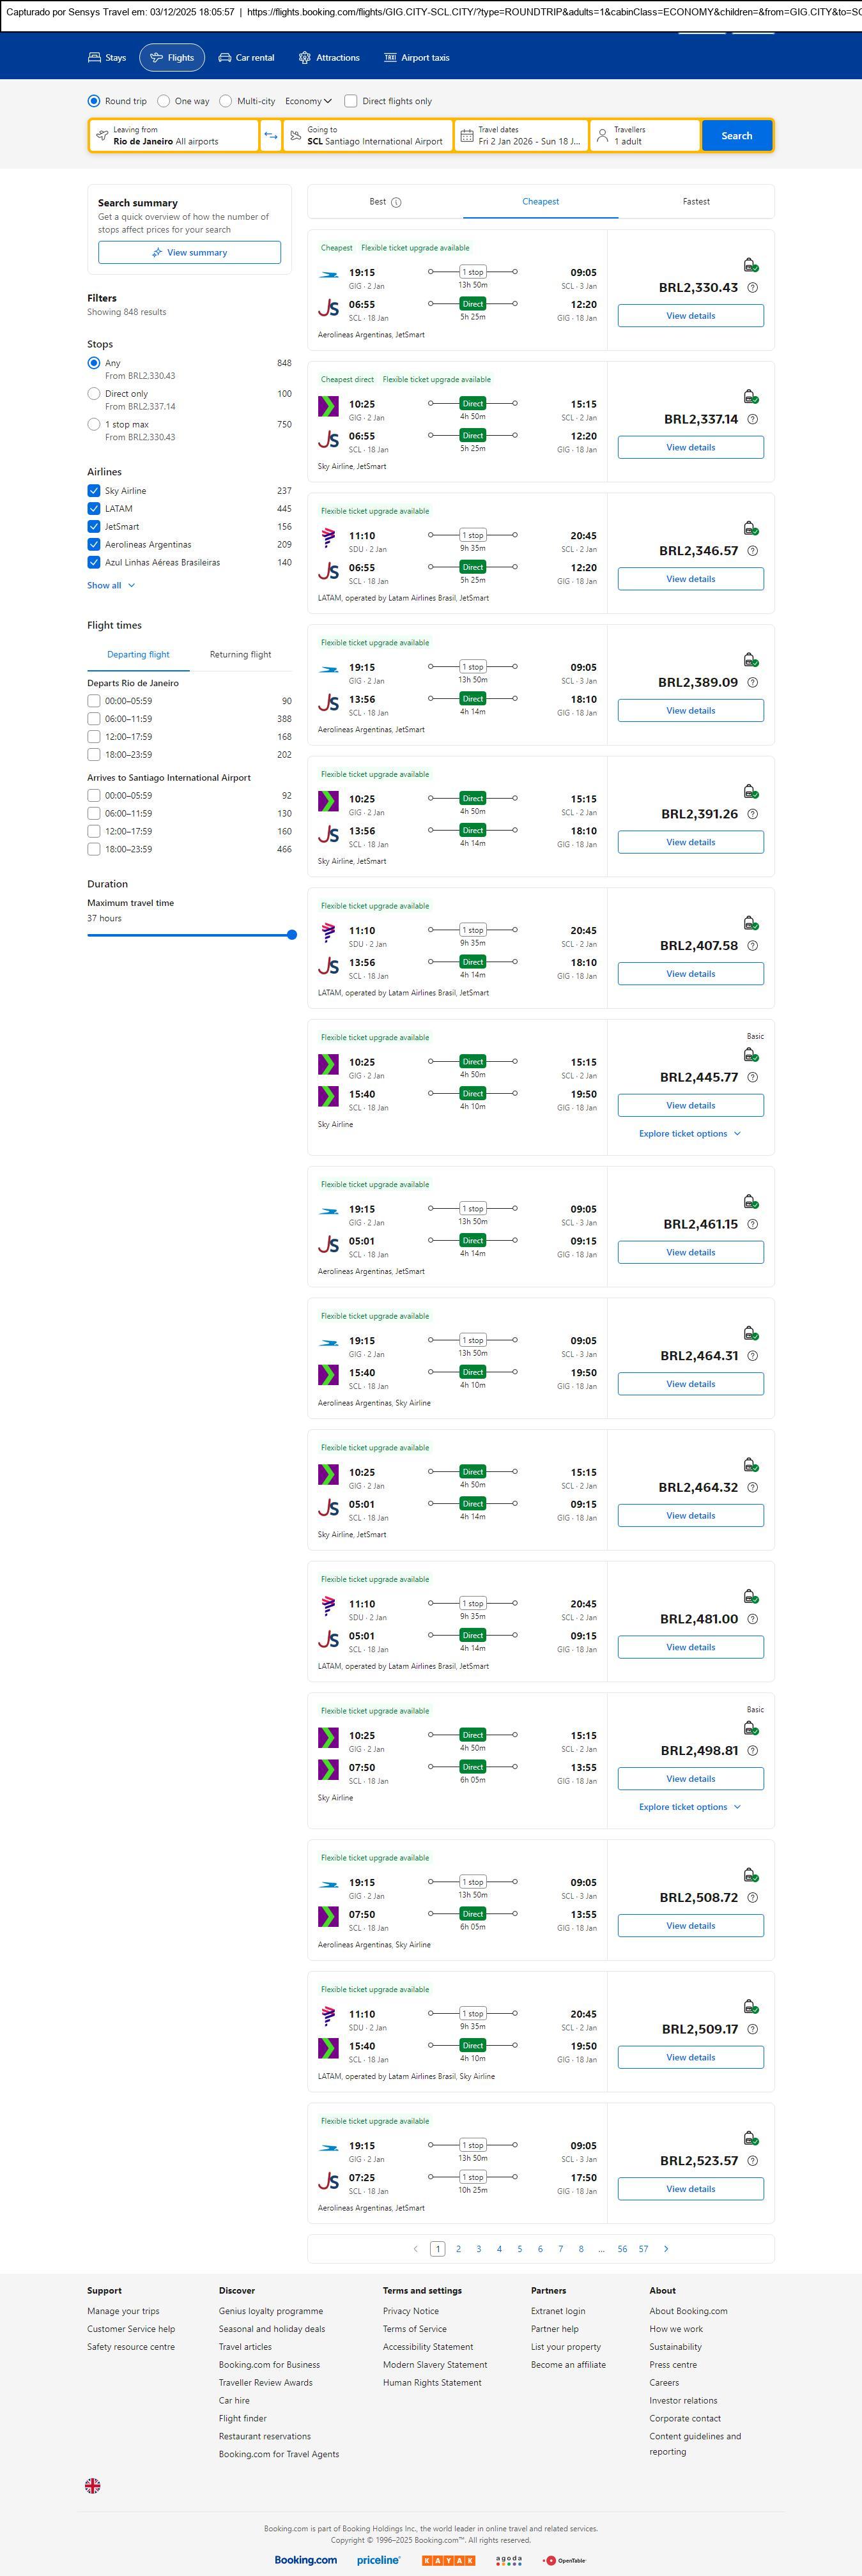Click the blue Search button
The height and width of the screenshot is (2576, 862).
coord(736,136)
